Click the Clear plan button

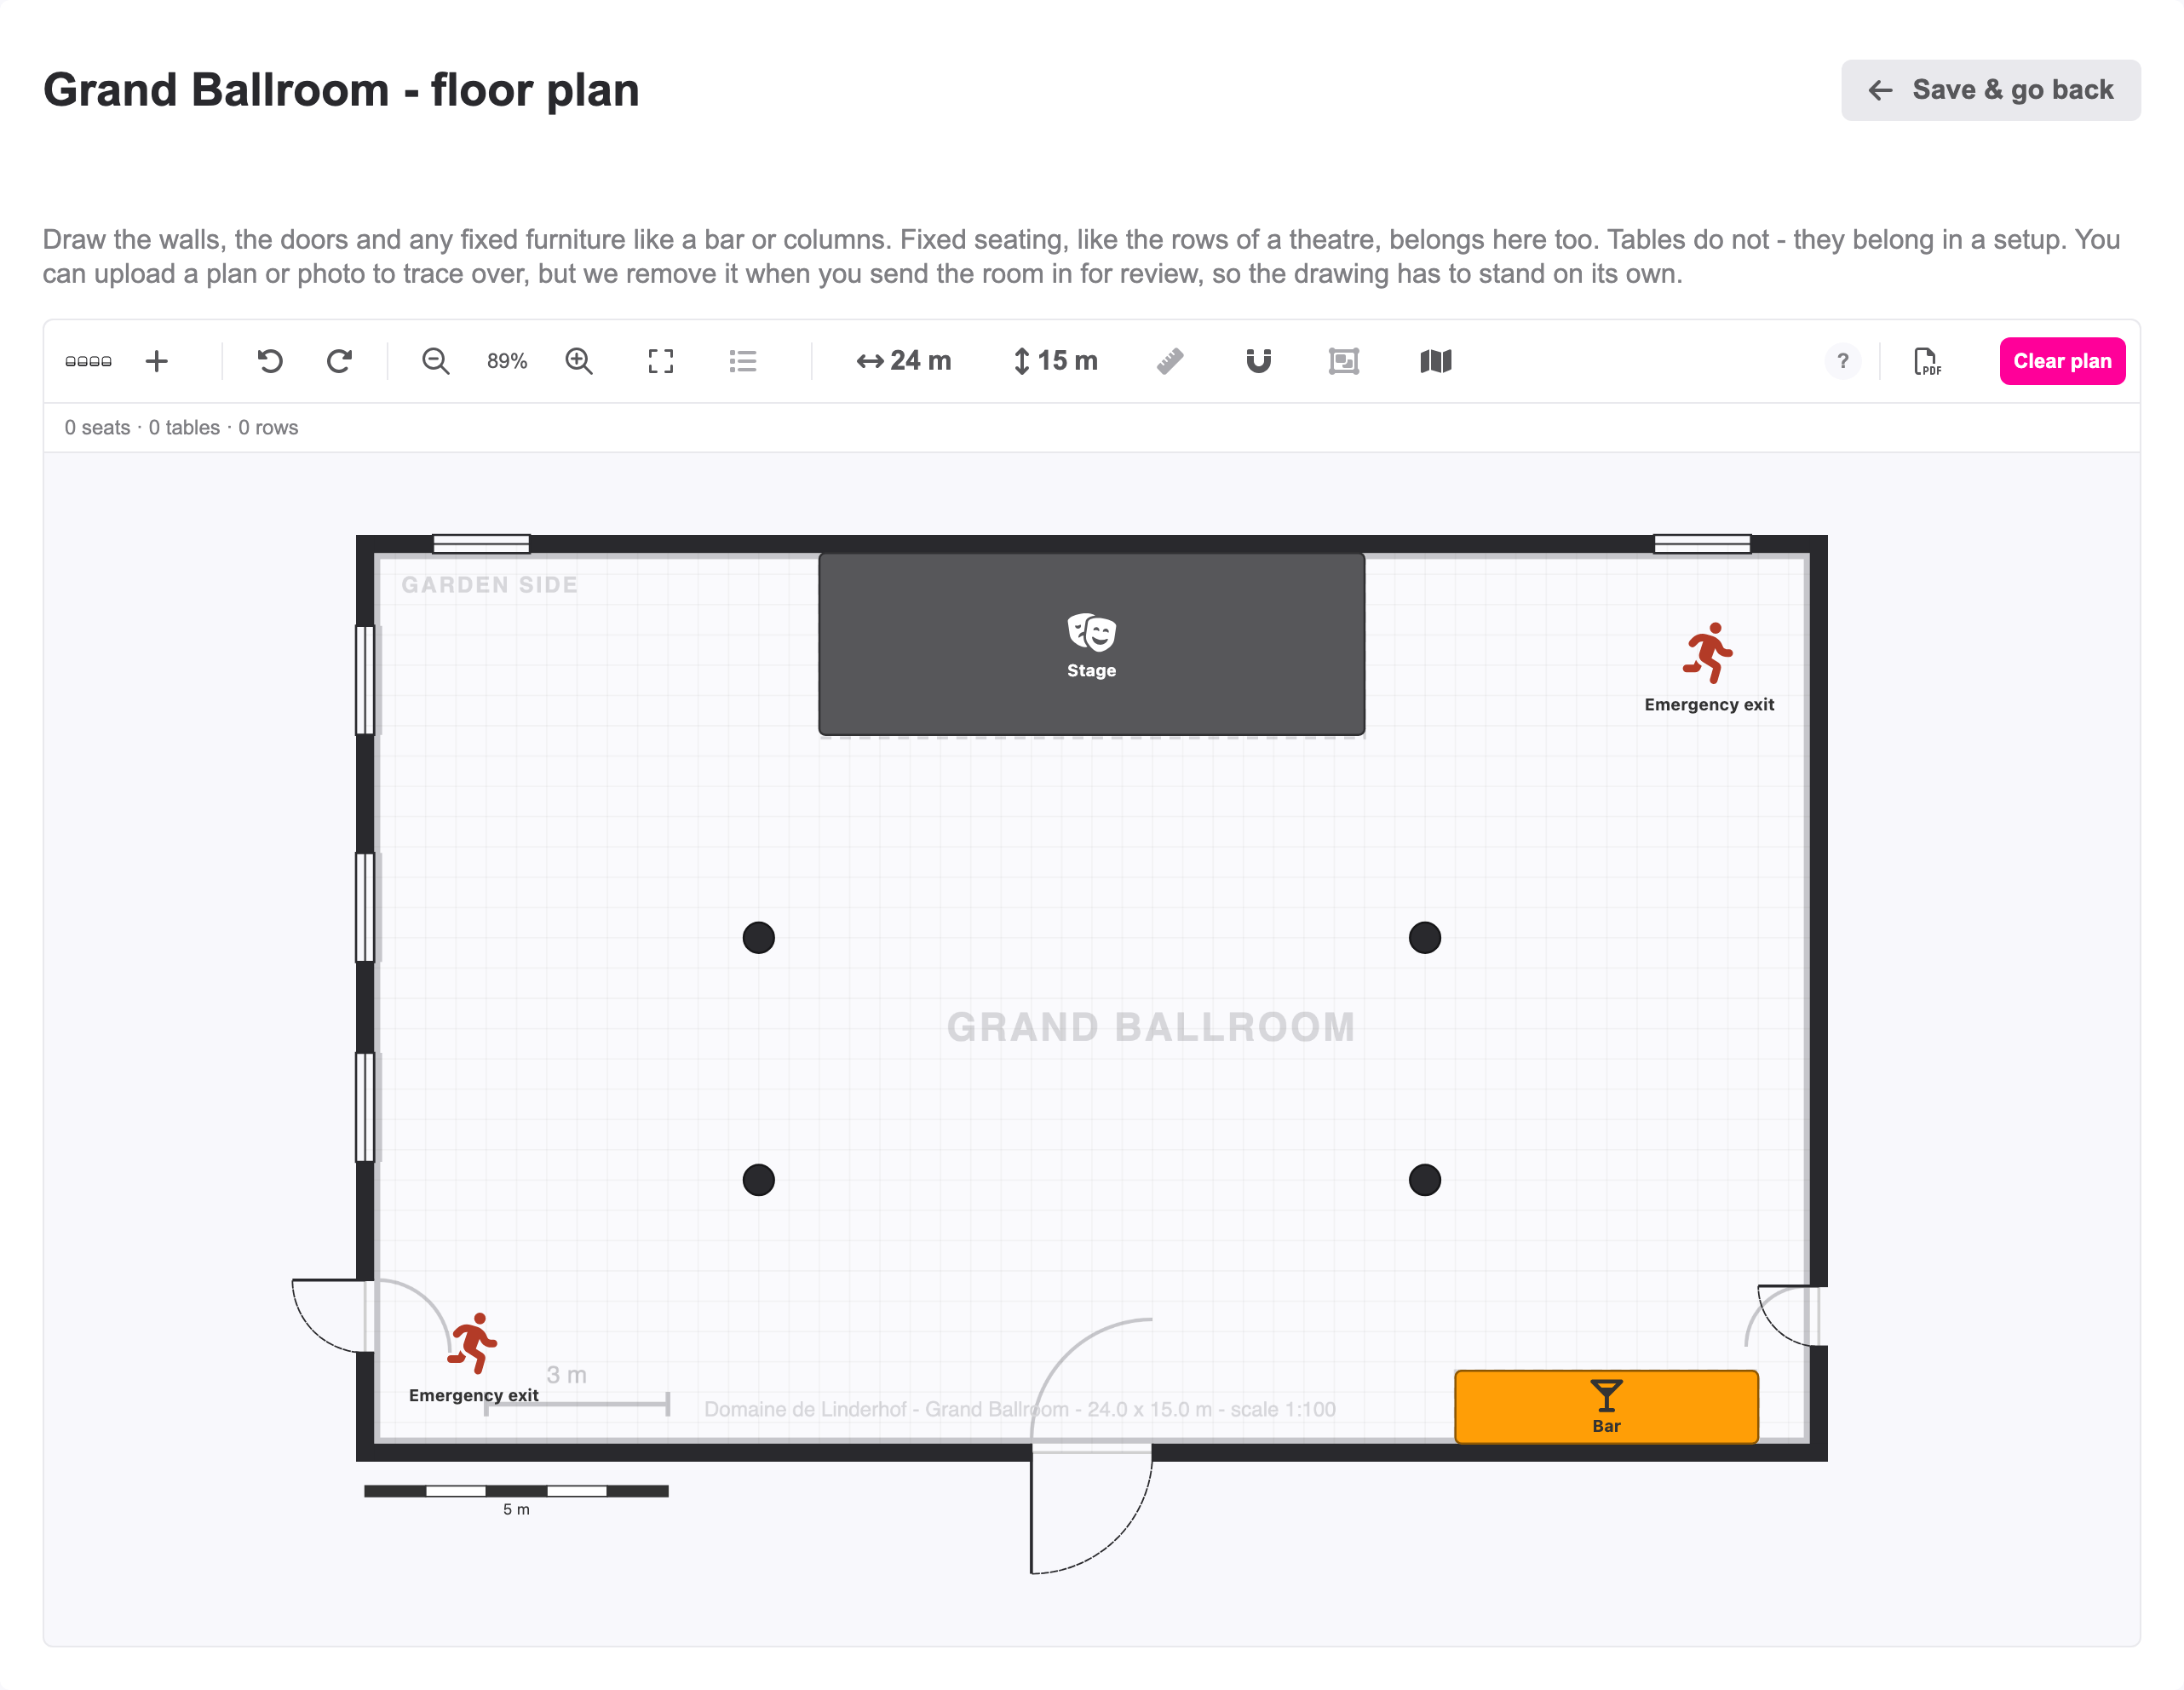(2062, 361)
